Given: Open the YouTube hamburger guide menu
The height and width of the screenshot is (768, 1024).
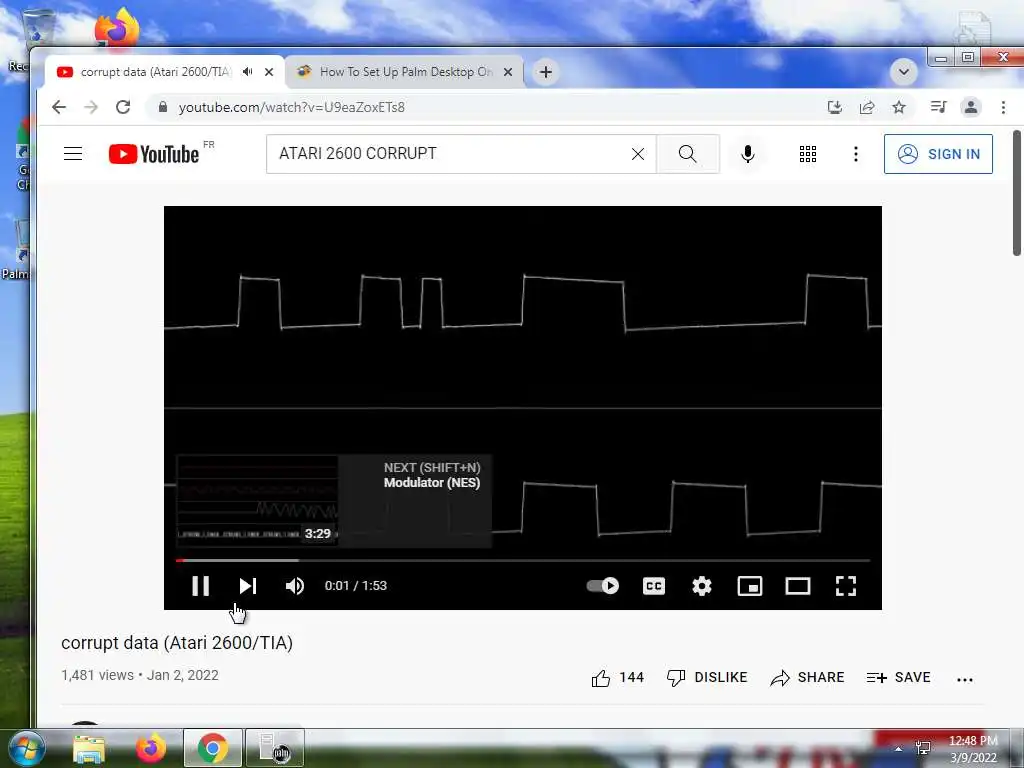Looking at the screenshot, I should [x=73, y=154].
